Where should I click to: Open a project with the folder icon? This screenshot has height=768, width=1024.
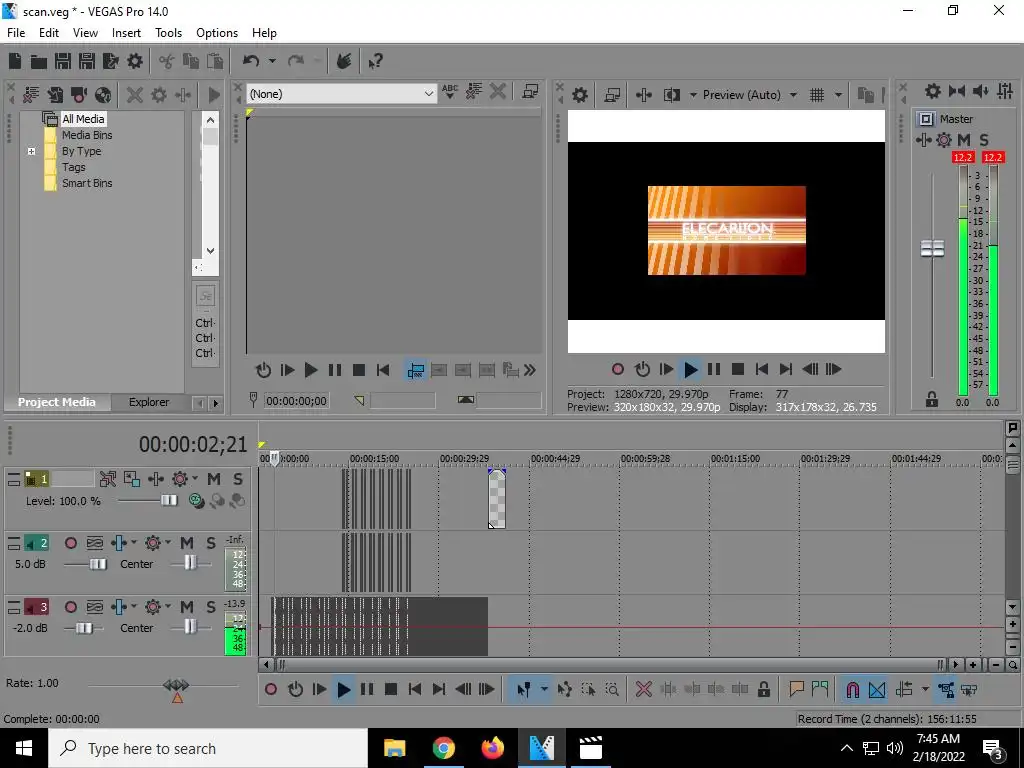(x=39, y=61)
